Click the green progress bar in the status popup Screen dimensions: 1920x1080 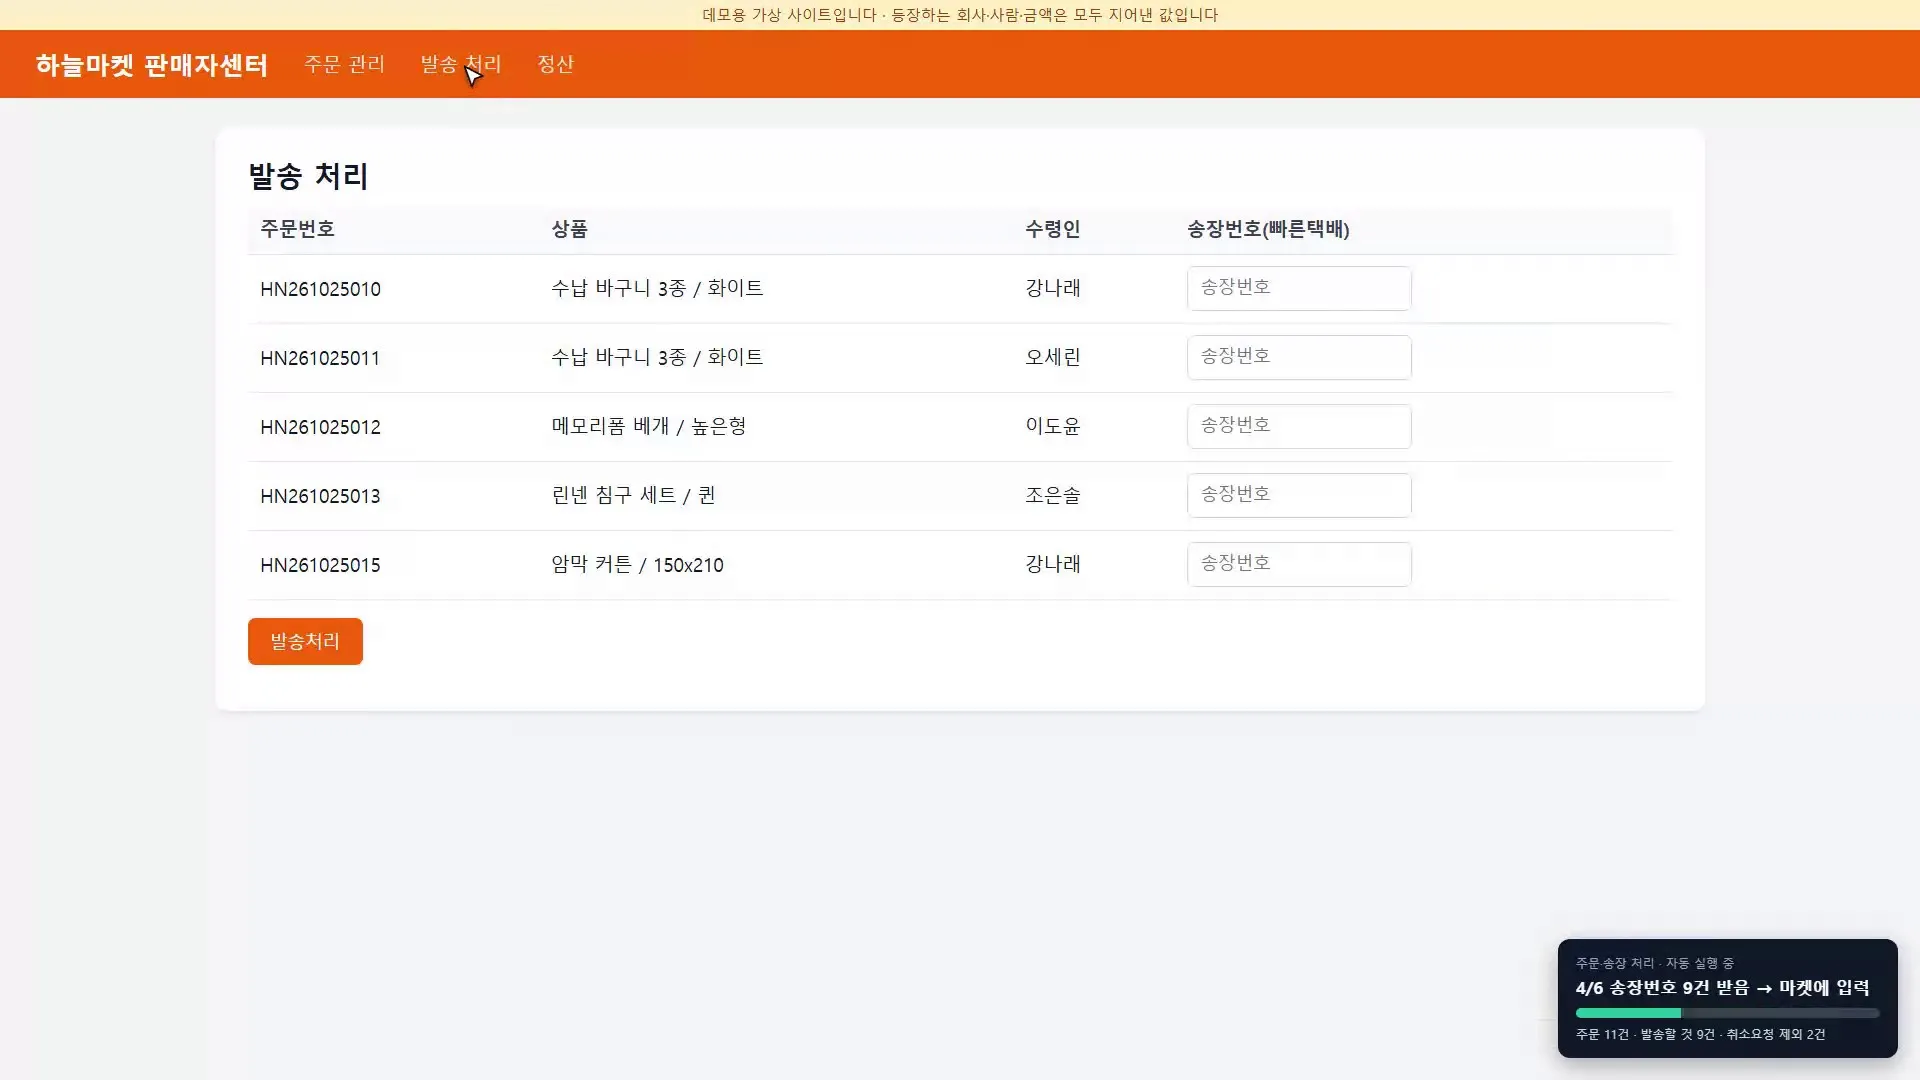tap(1628, 1013)
